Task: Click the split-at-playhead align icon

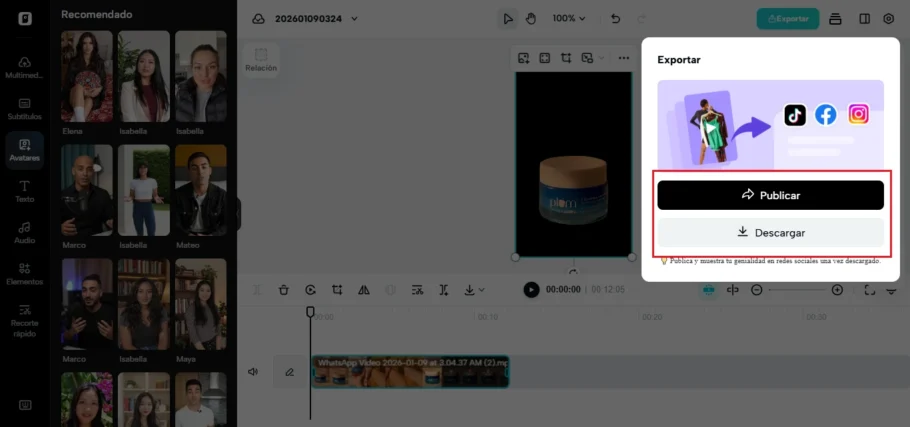Action: click(732, 290)
